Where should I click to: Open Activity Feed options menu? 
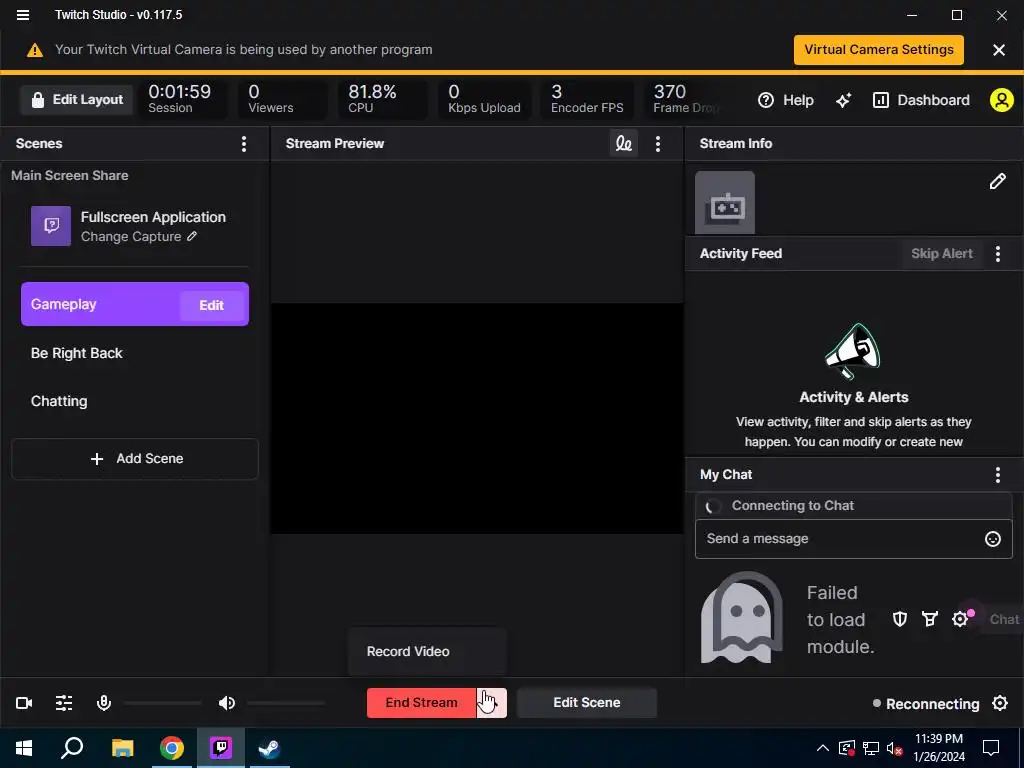coord(997,253)
